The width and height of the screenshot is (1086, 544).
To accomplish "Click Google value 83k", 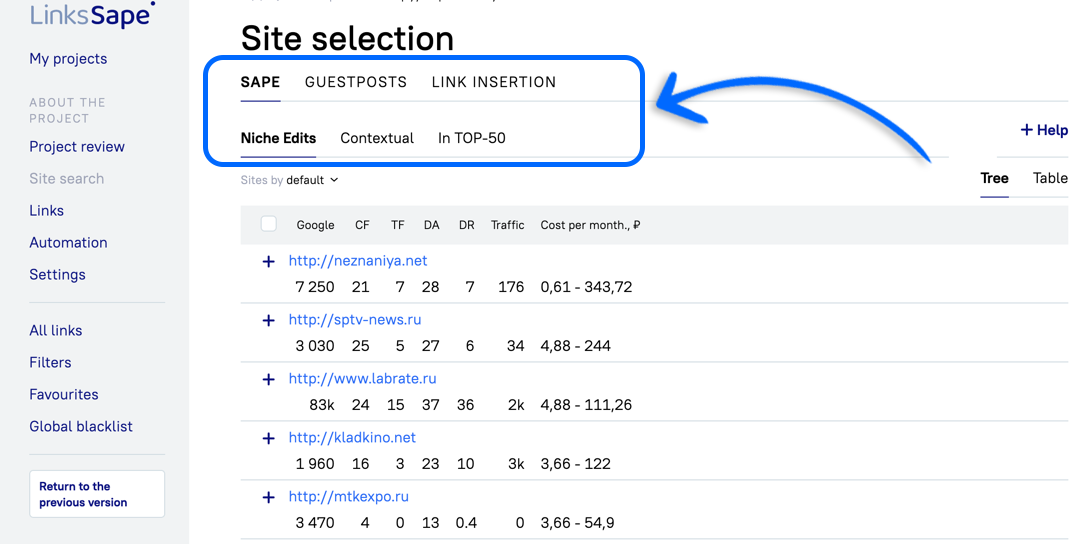I will click(322, 405).
